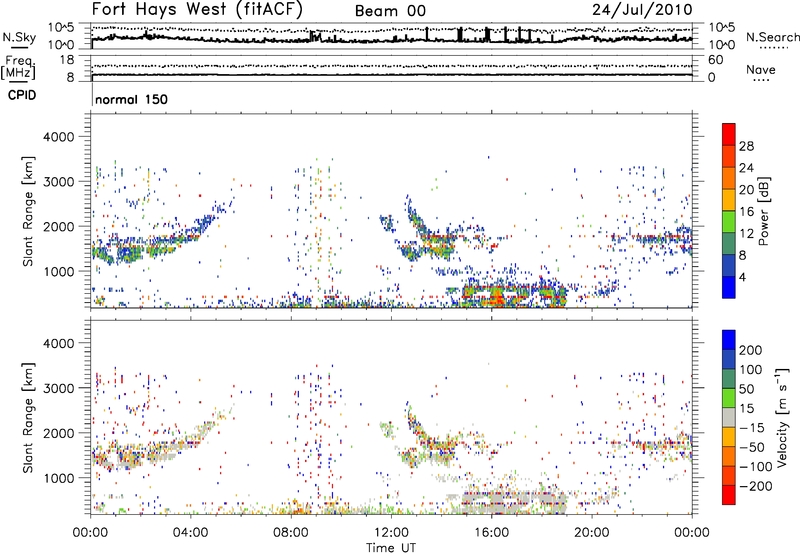Select the positive '50' Velocity colorbar tick
Image resolution: width=800 pixels, height=554 pixels.
(x=746, y=389)
